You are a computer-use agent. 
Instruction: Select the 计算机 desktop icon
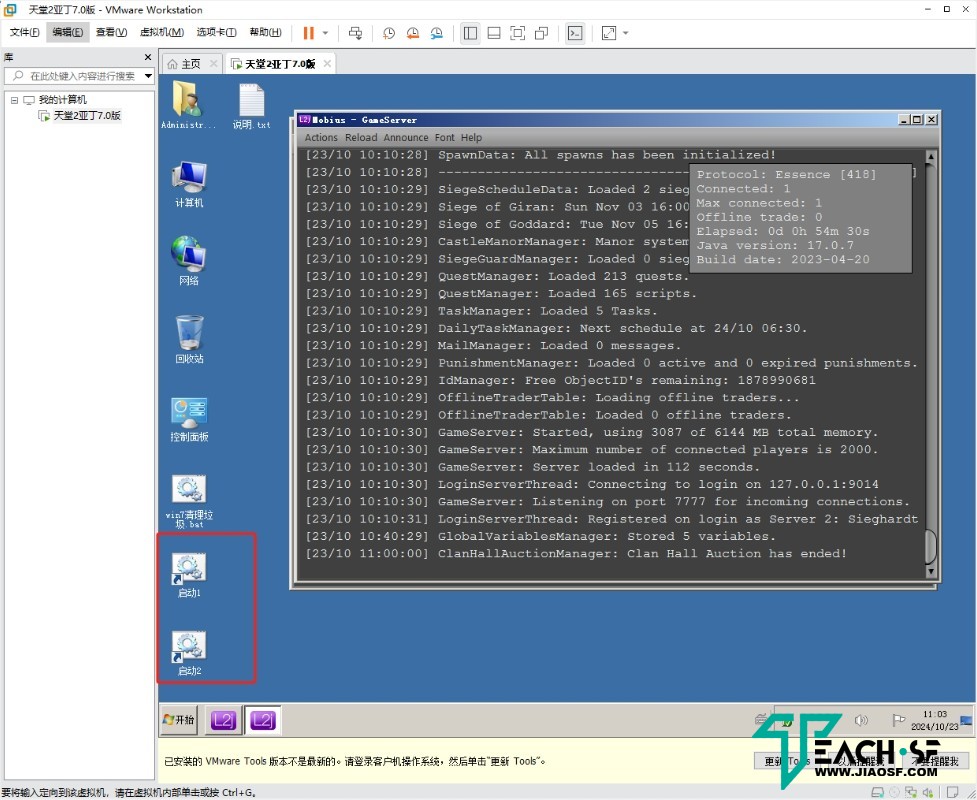click(189, 184)
